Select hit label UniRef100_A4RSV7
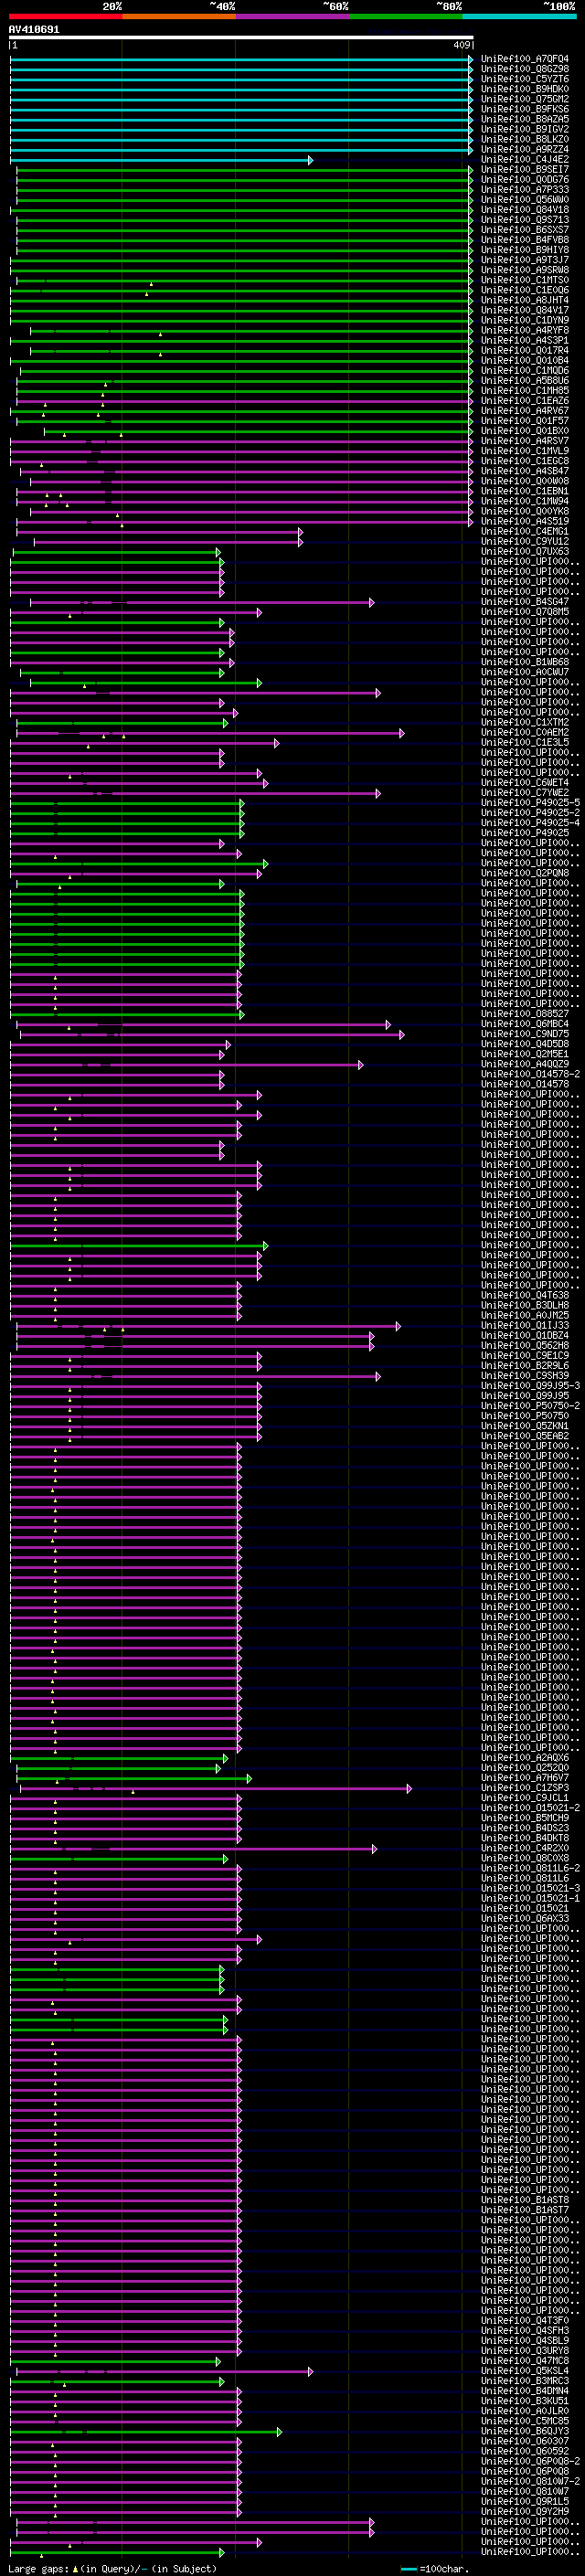 [525, 440]
